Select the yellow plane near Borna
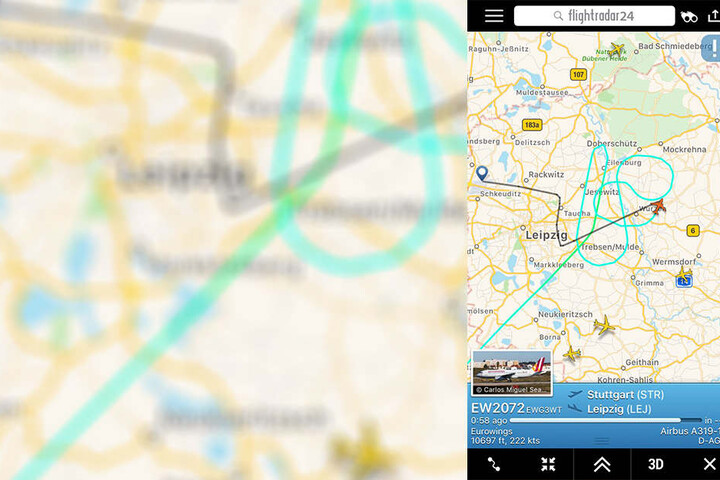 pos(572,353)
